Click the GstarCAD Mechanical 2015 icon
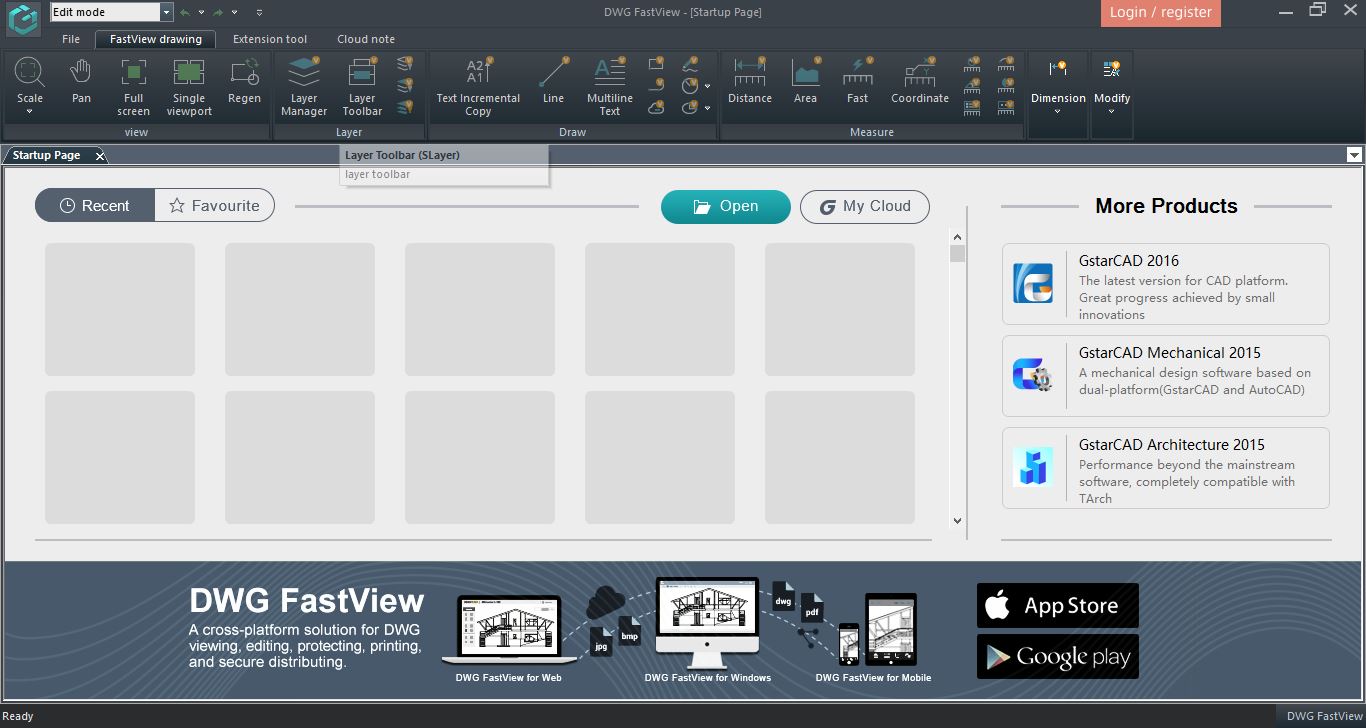 (x=1033, y=375)
